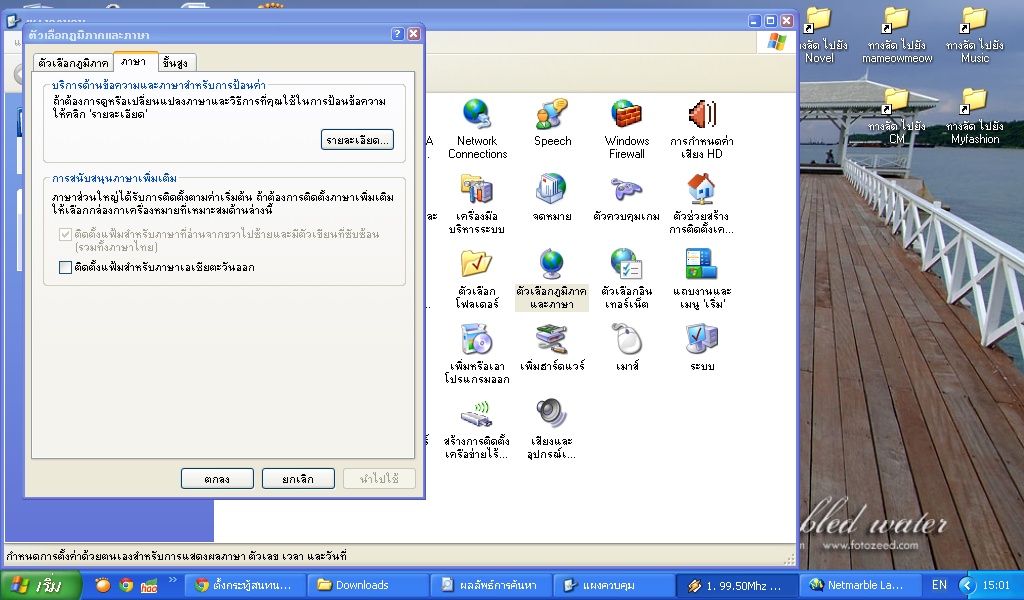Switch to the Chrome taskbar window
This screenshot has width=1024, height=600.
pyautogui.click(x=246, y=585)
